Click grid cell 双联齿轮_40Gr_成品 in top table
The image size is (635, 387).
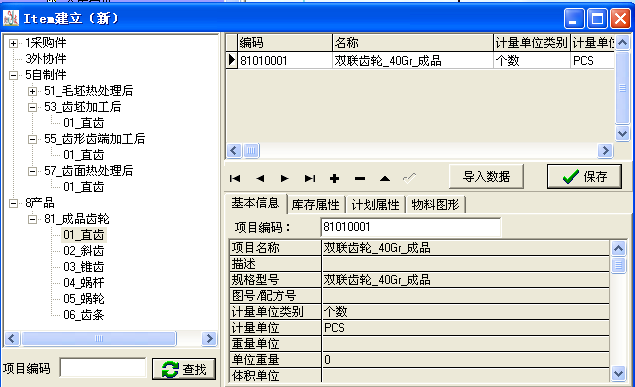(413, 60)
